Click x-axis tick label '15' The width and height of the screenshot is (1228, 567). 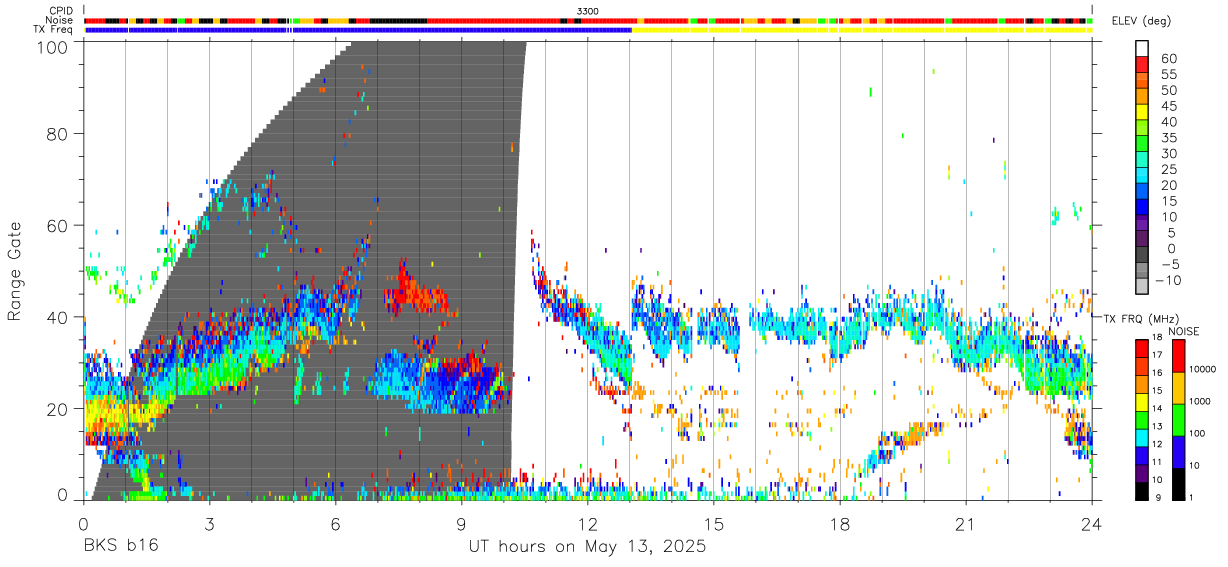point(714,524)
